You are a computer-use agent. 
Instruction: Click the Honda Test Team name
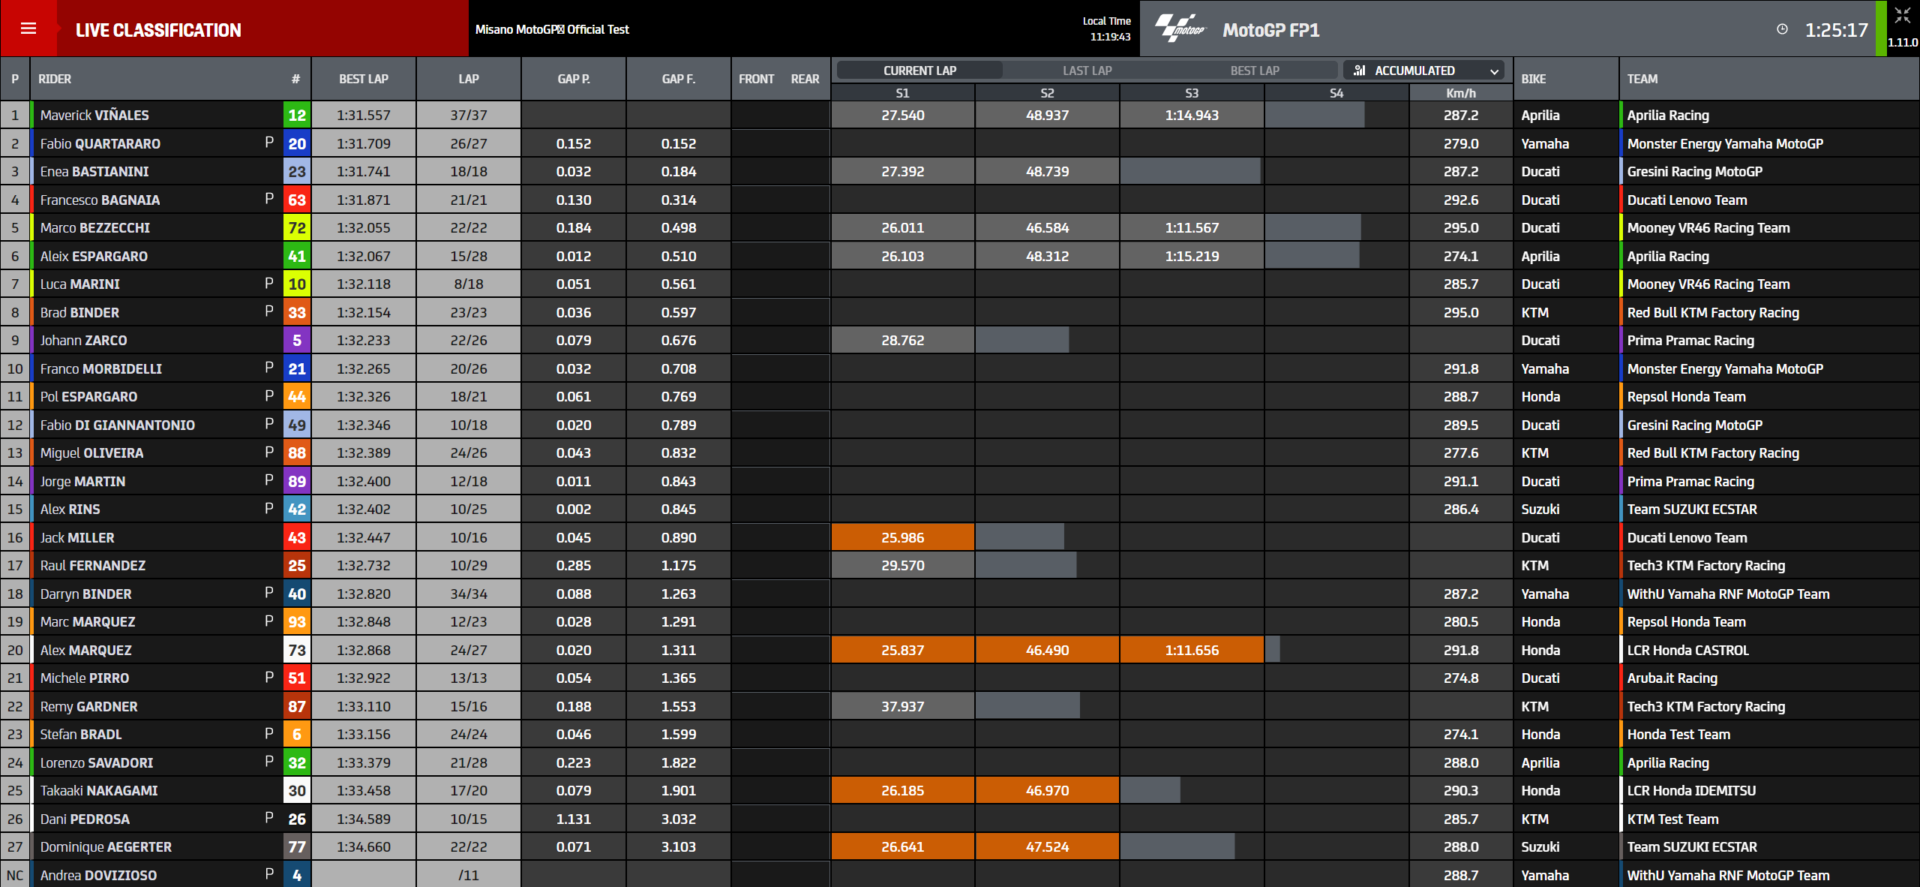click(1679, 734)
